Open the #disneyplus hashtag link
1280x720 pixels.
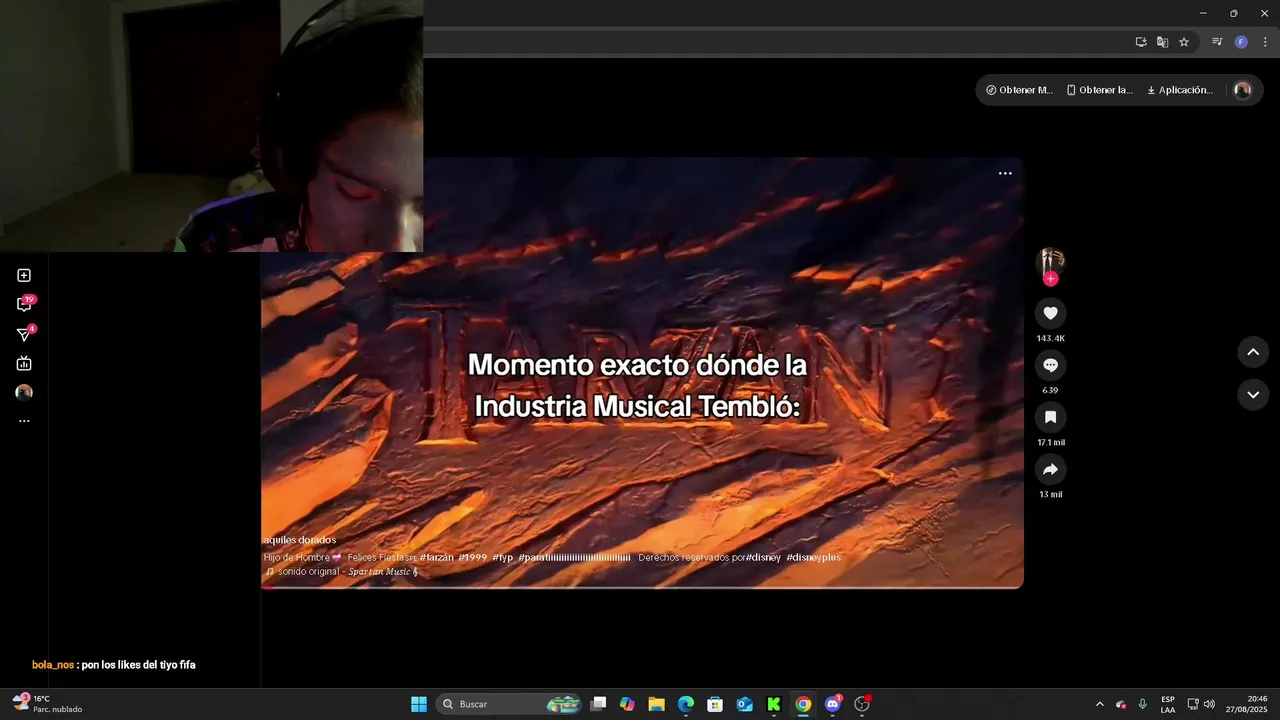click(813, 557)
